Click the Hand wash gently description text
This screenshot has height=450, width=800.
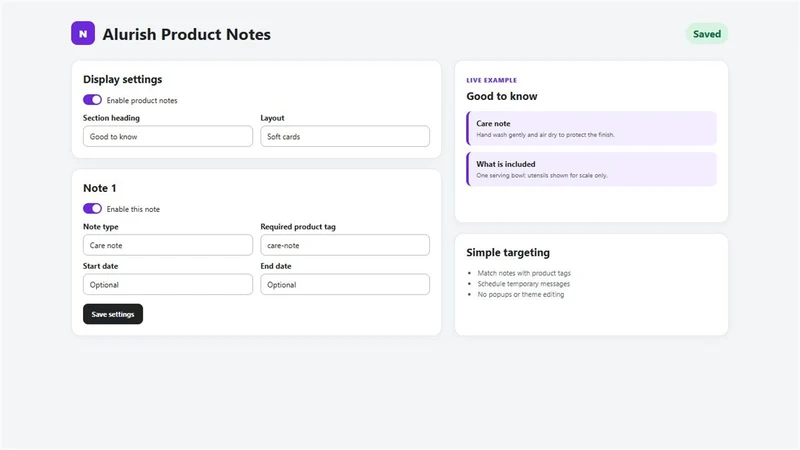[x=545, y=135]
